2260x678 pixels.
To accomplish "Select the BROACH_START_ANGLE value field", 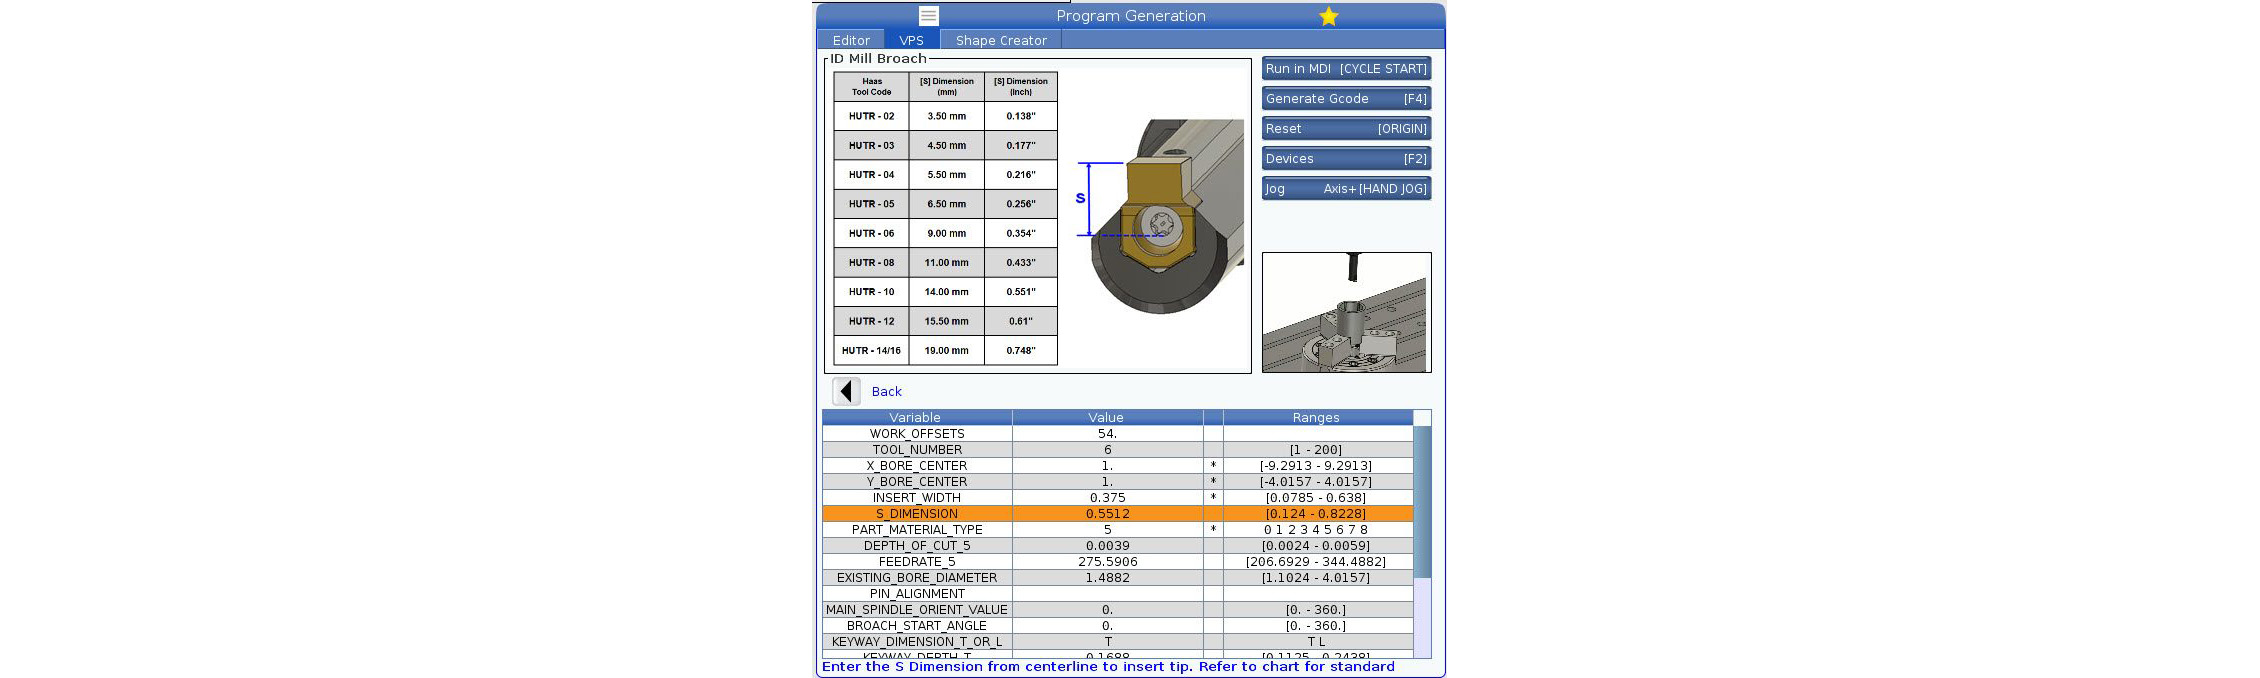I will 1107,626.
